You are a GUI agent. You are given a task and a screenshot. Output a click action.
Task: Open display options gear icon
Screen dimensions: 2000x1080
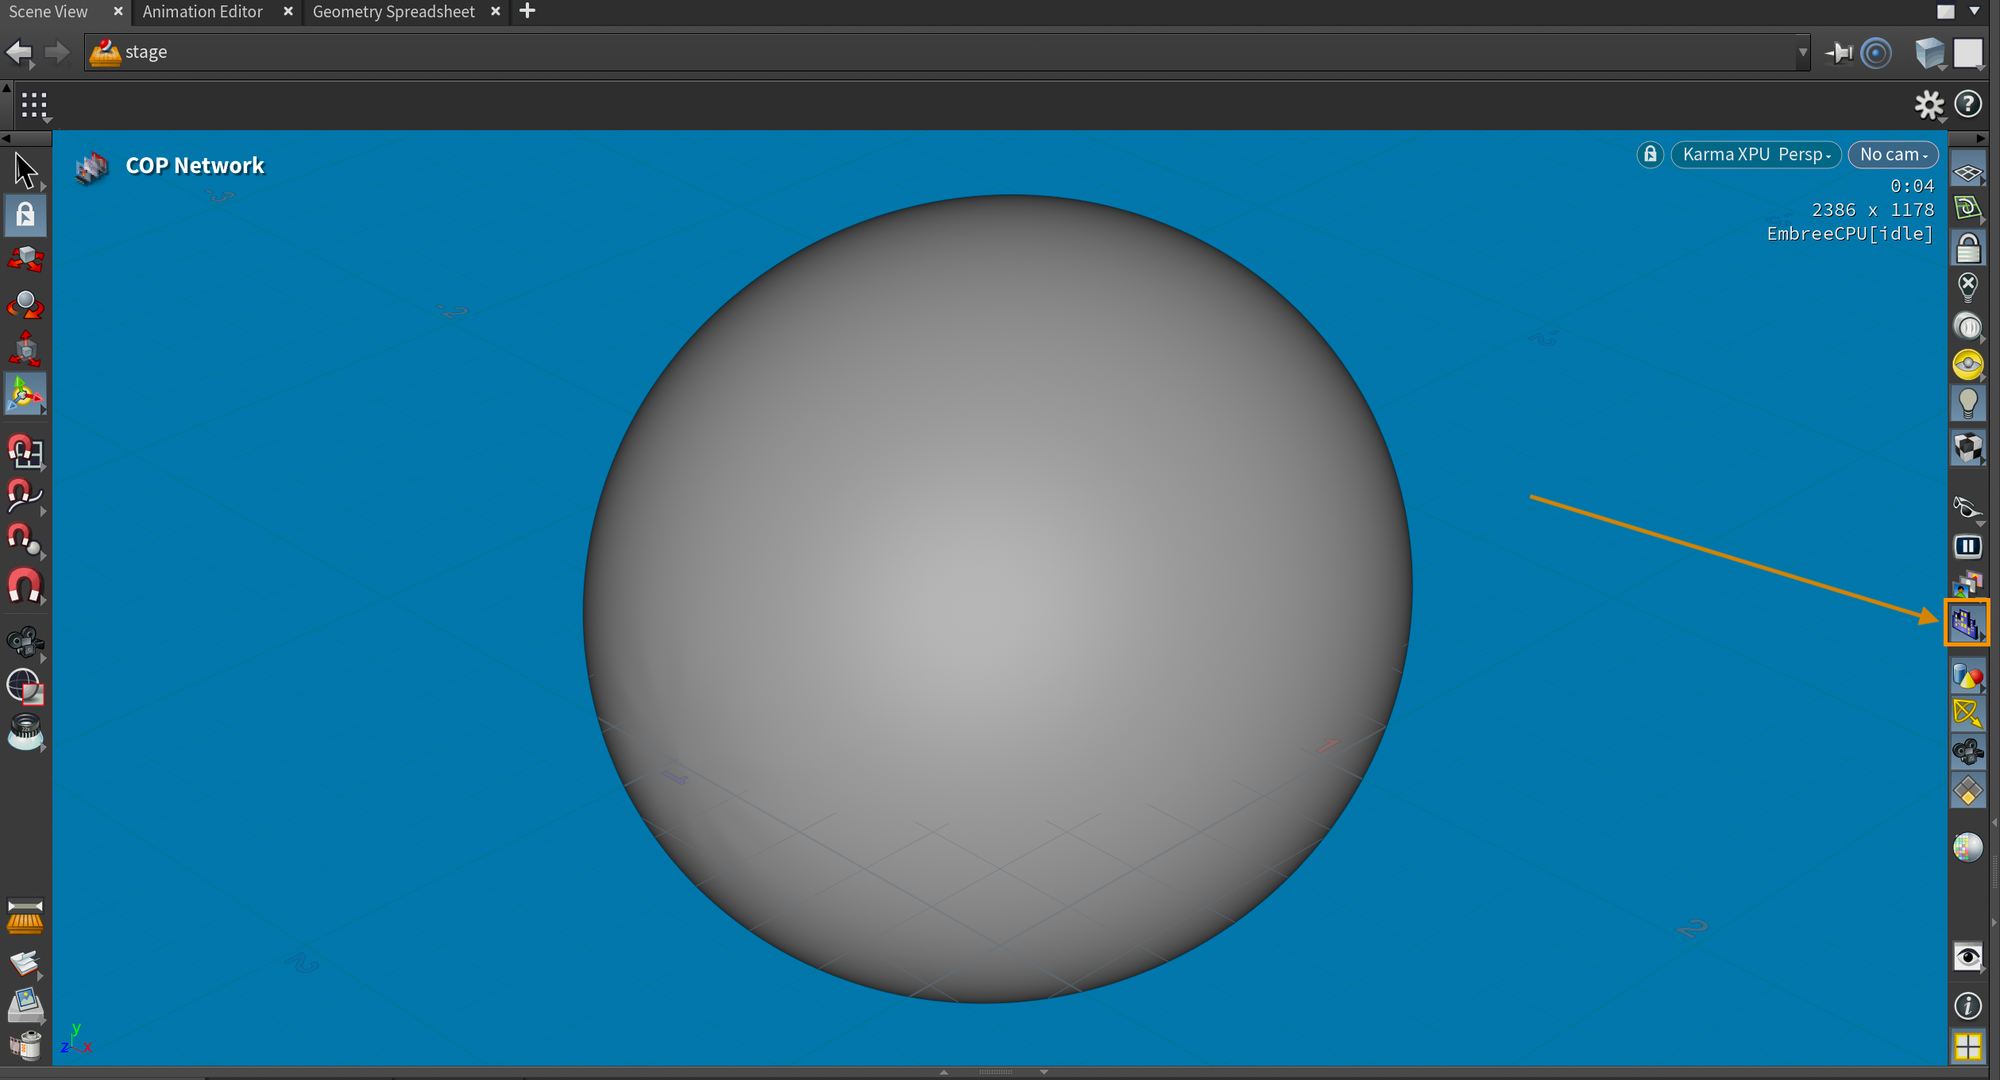coord(1928,105)
